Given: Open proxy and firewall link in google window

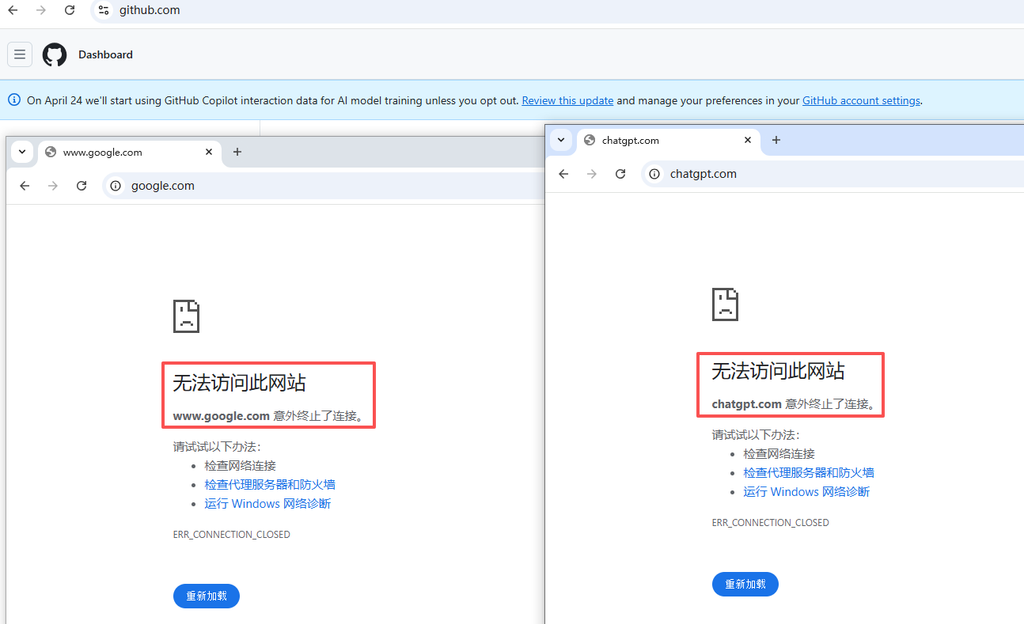Looking at the screenshot, I should pyautogui.click(x=270, y=484).
